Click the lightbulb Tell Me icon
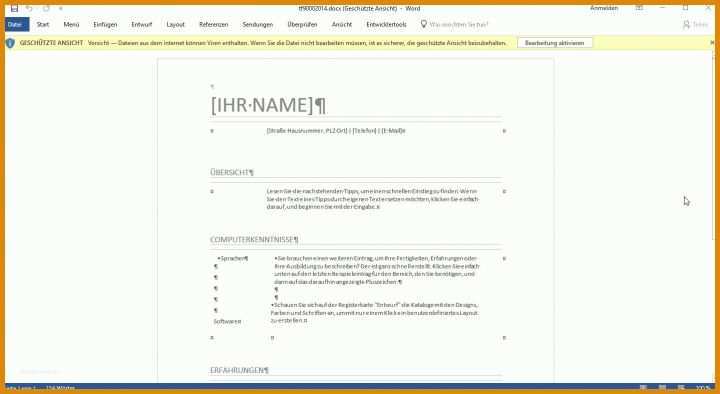 click(423, 24)
